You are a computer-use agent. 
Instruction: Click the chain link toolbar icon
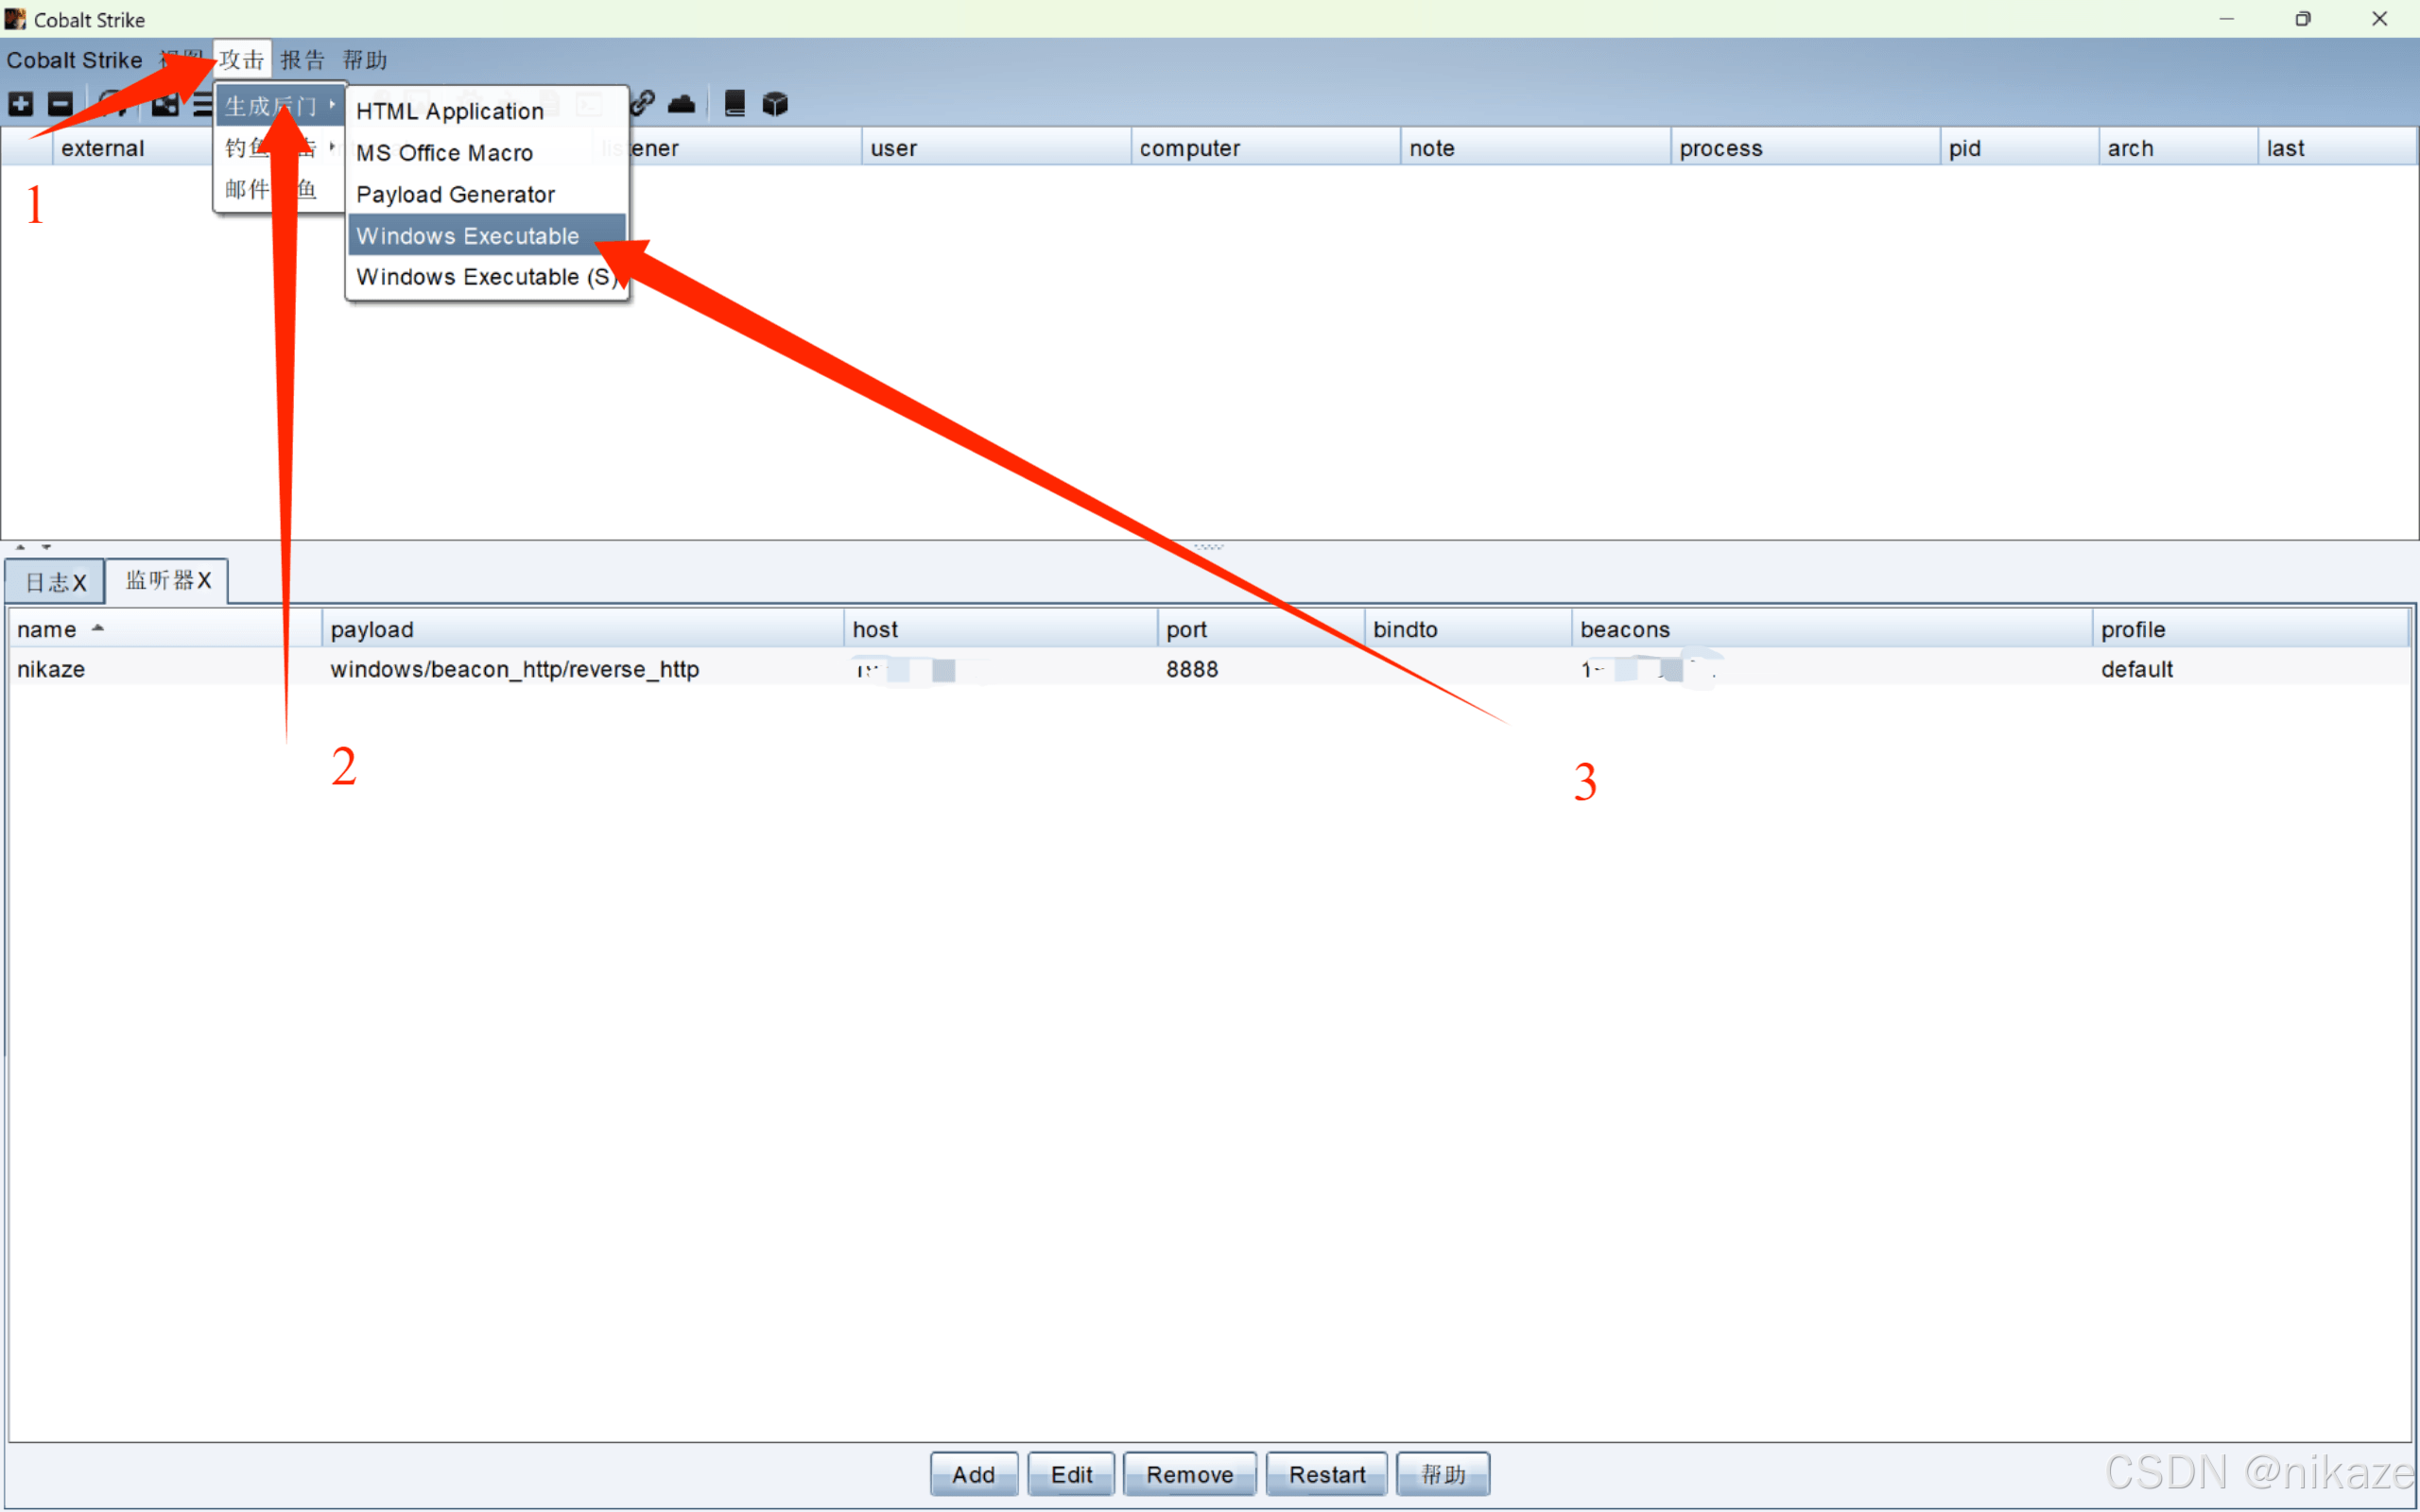pyautogui.click(x=643, y=103)
